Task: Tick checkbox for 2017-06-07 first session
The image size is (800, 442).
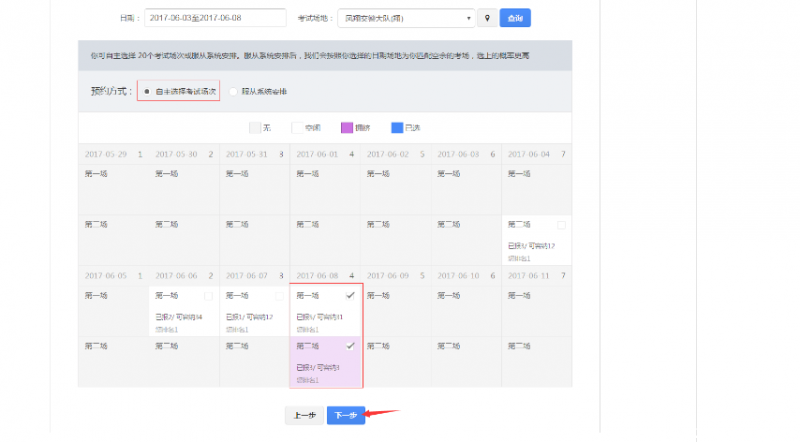Action: 279,296
